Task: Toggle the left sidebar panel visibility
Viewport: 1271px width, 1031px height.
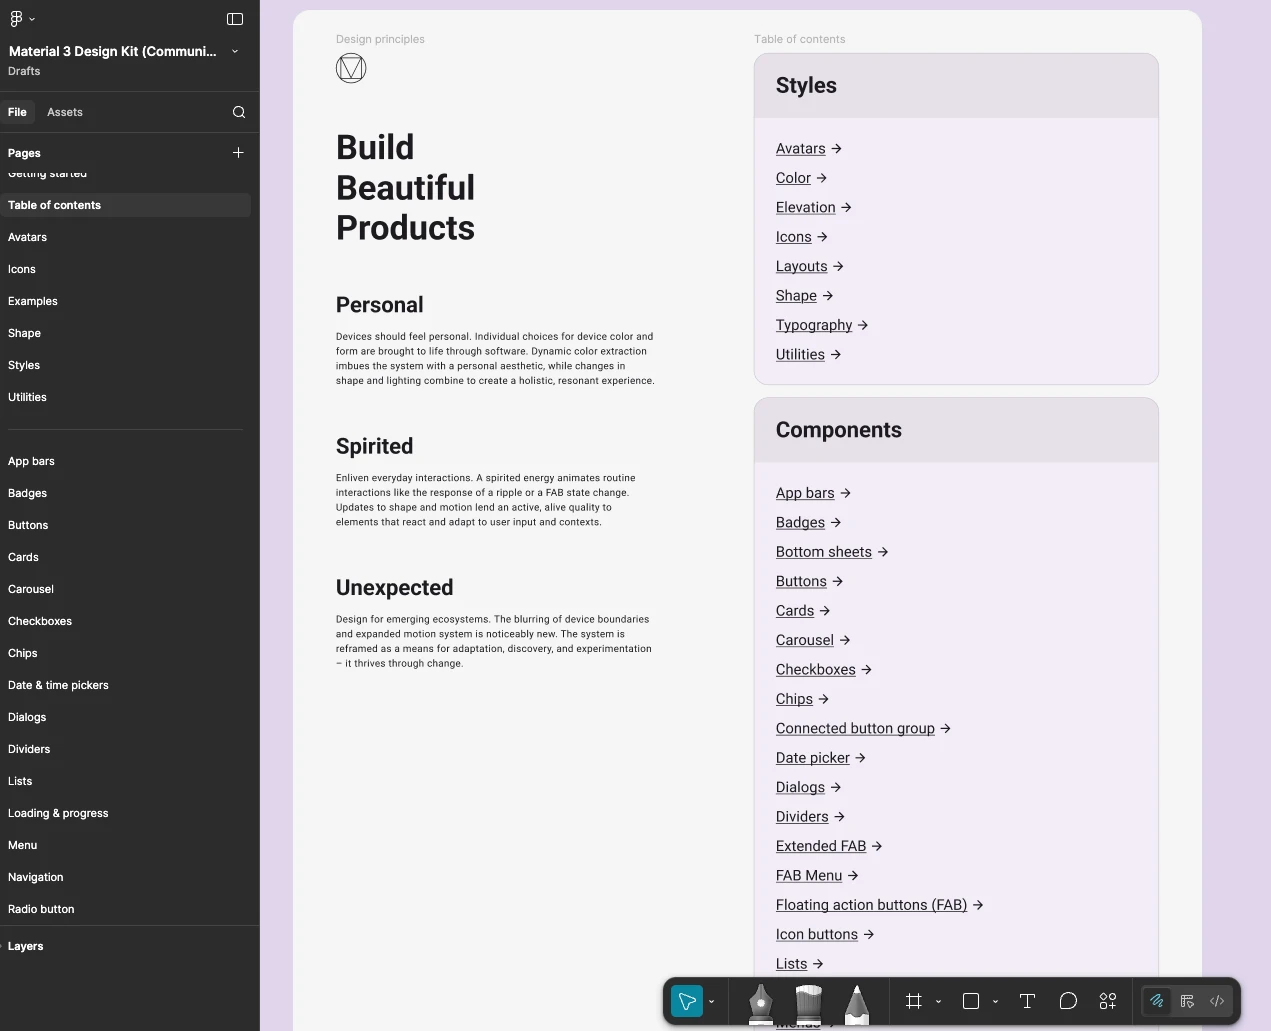Action: [x=235, y=19]
